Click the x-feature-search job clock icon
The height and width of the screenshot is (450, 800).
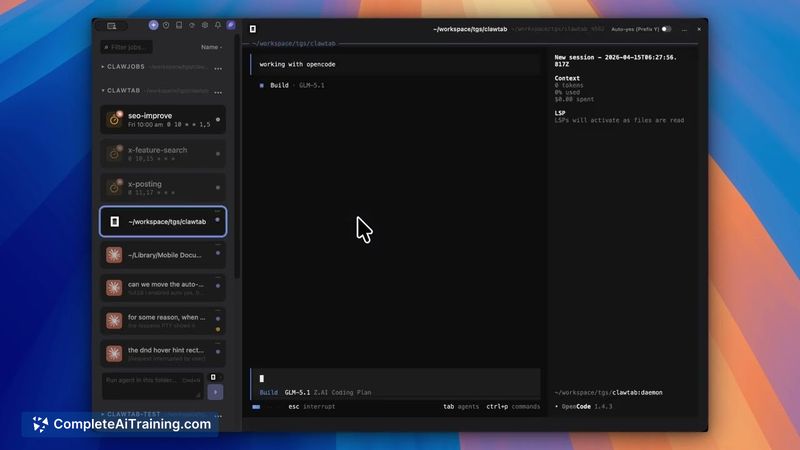114,154
